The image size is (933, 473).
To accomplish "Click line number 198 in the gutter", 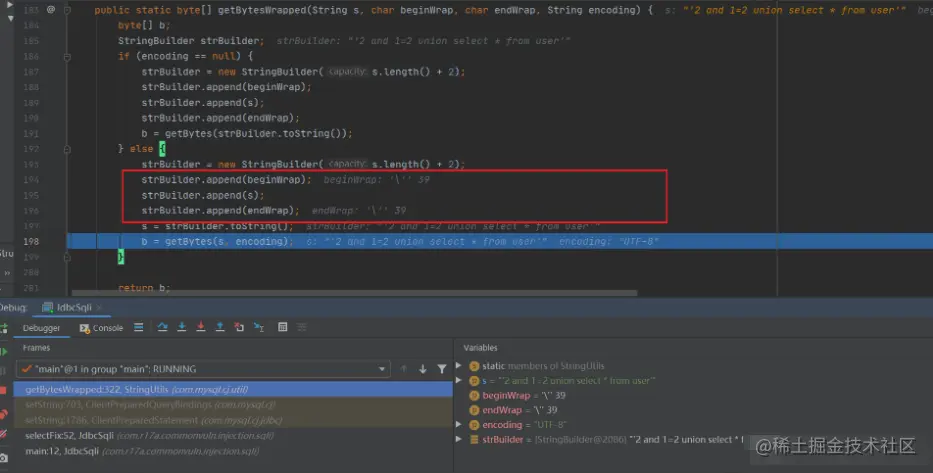I will point(31,242).
